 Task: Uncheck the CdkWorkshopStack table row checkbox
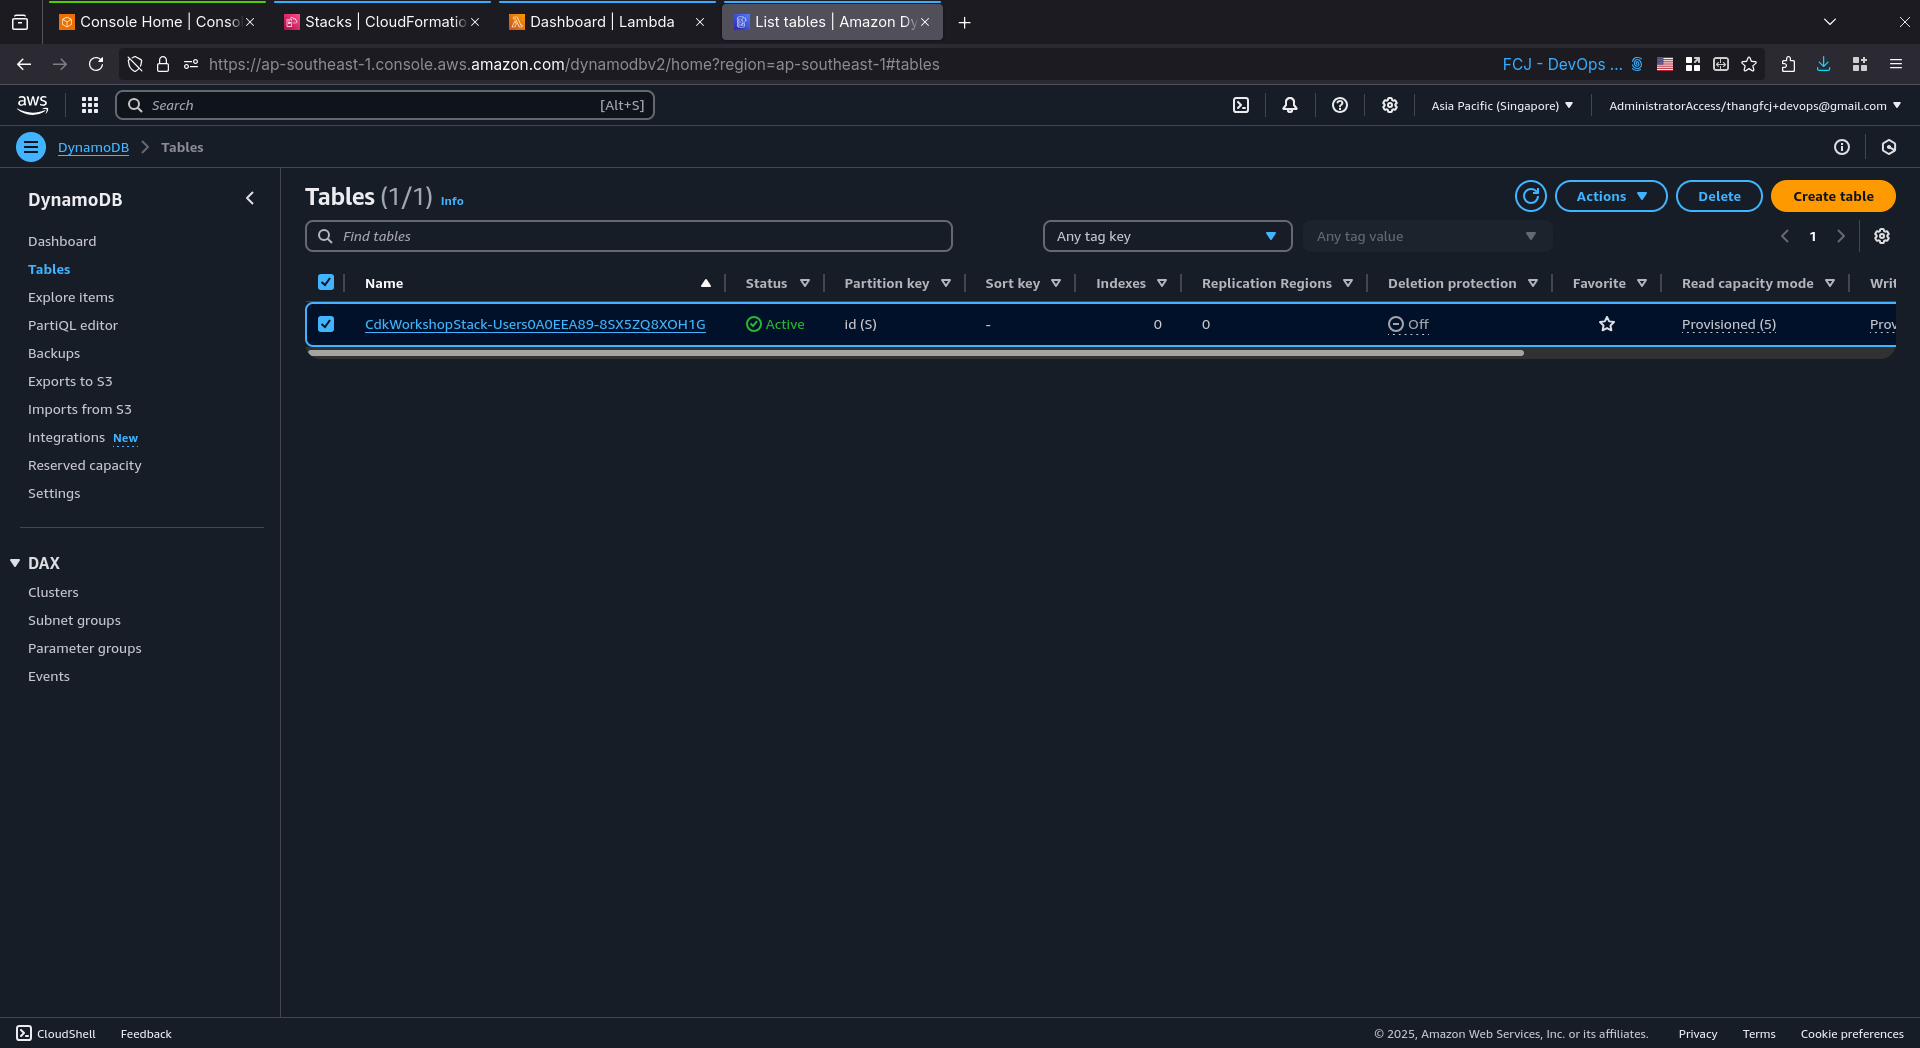click(x=326, y=324)
